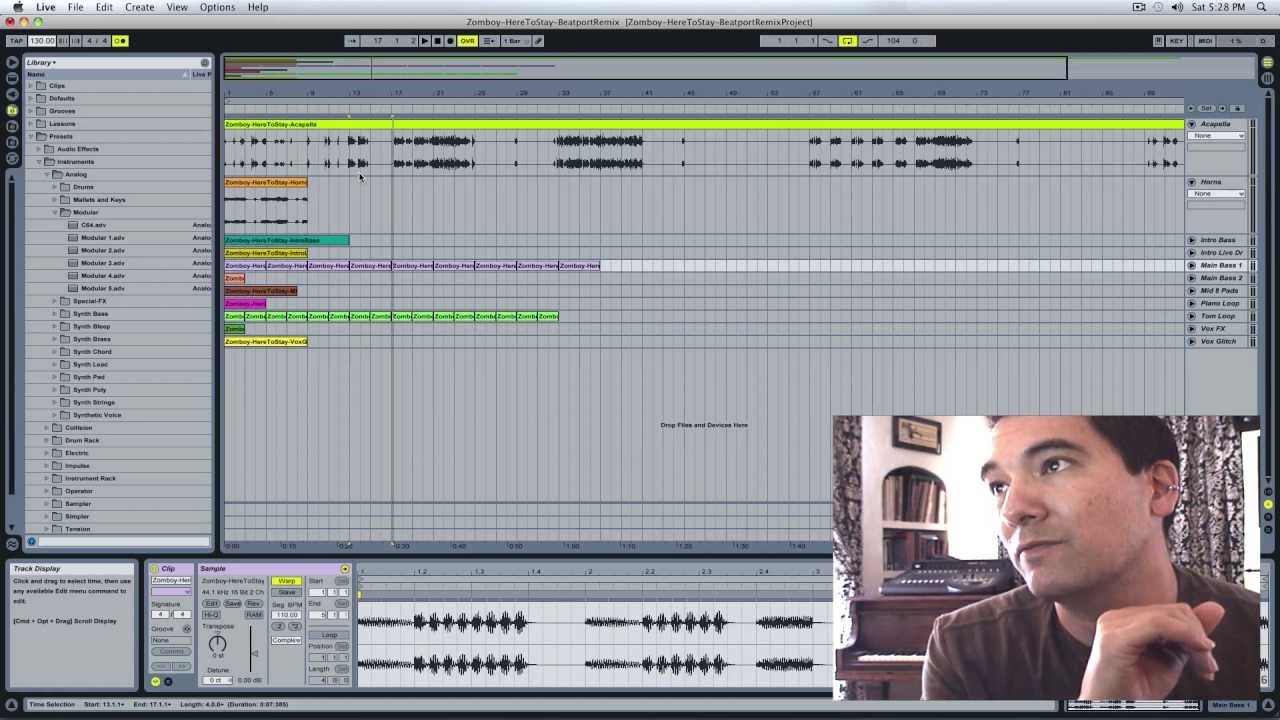The width and height of the screenshot is (1280, 720).
Task: Click the Zomboy-HereToStay-Horns clip
Action: point(266,182)
